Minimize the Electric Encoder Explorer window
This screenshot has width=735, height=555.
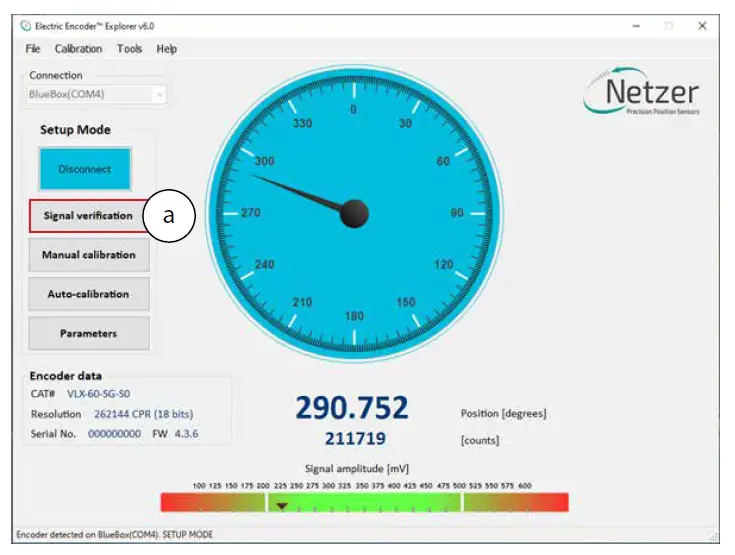pos(636,26)
